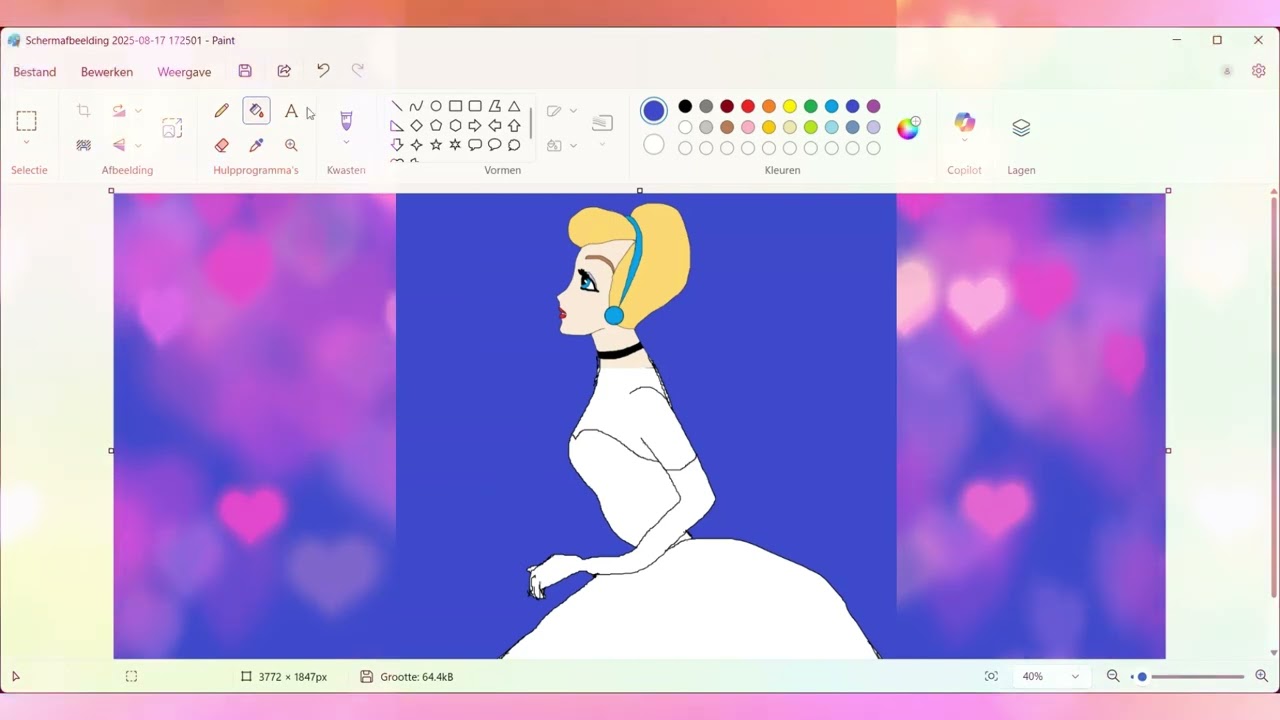Click the rectangular Selection tool

(27, 121)
